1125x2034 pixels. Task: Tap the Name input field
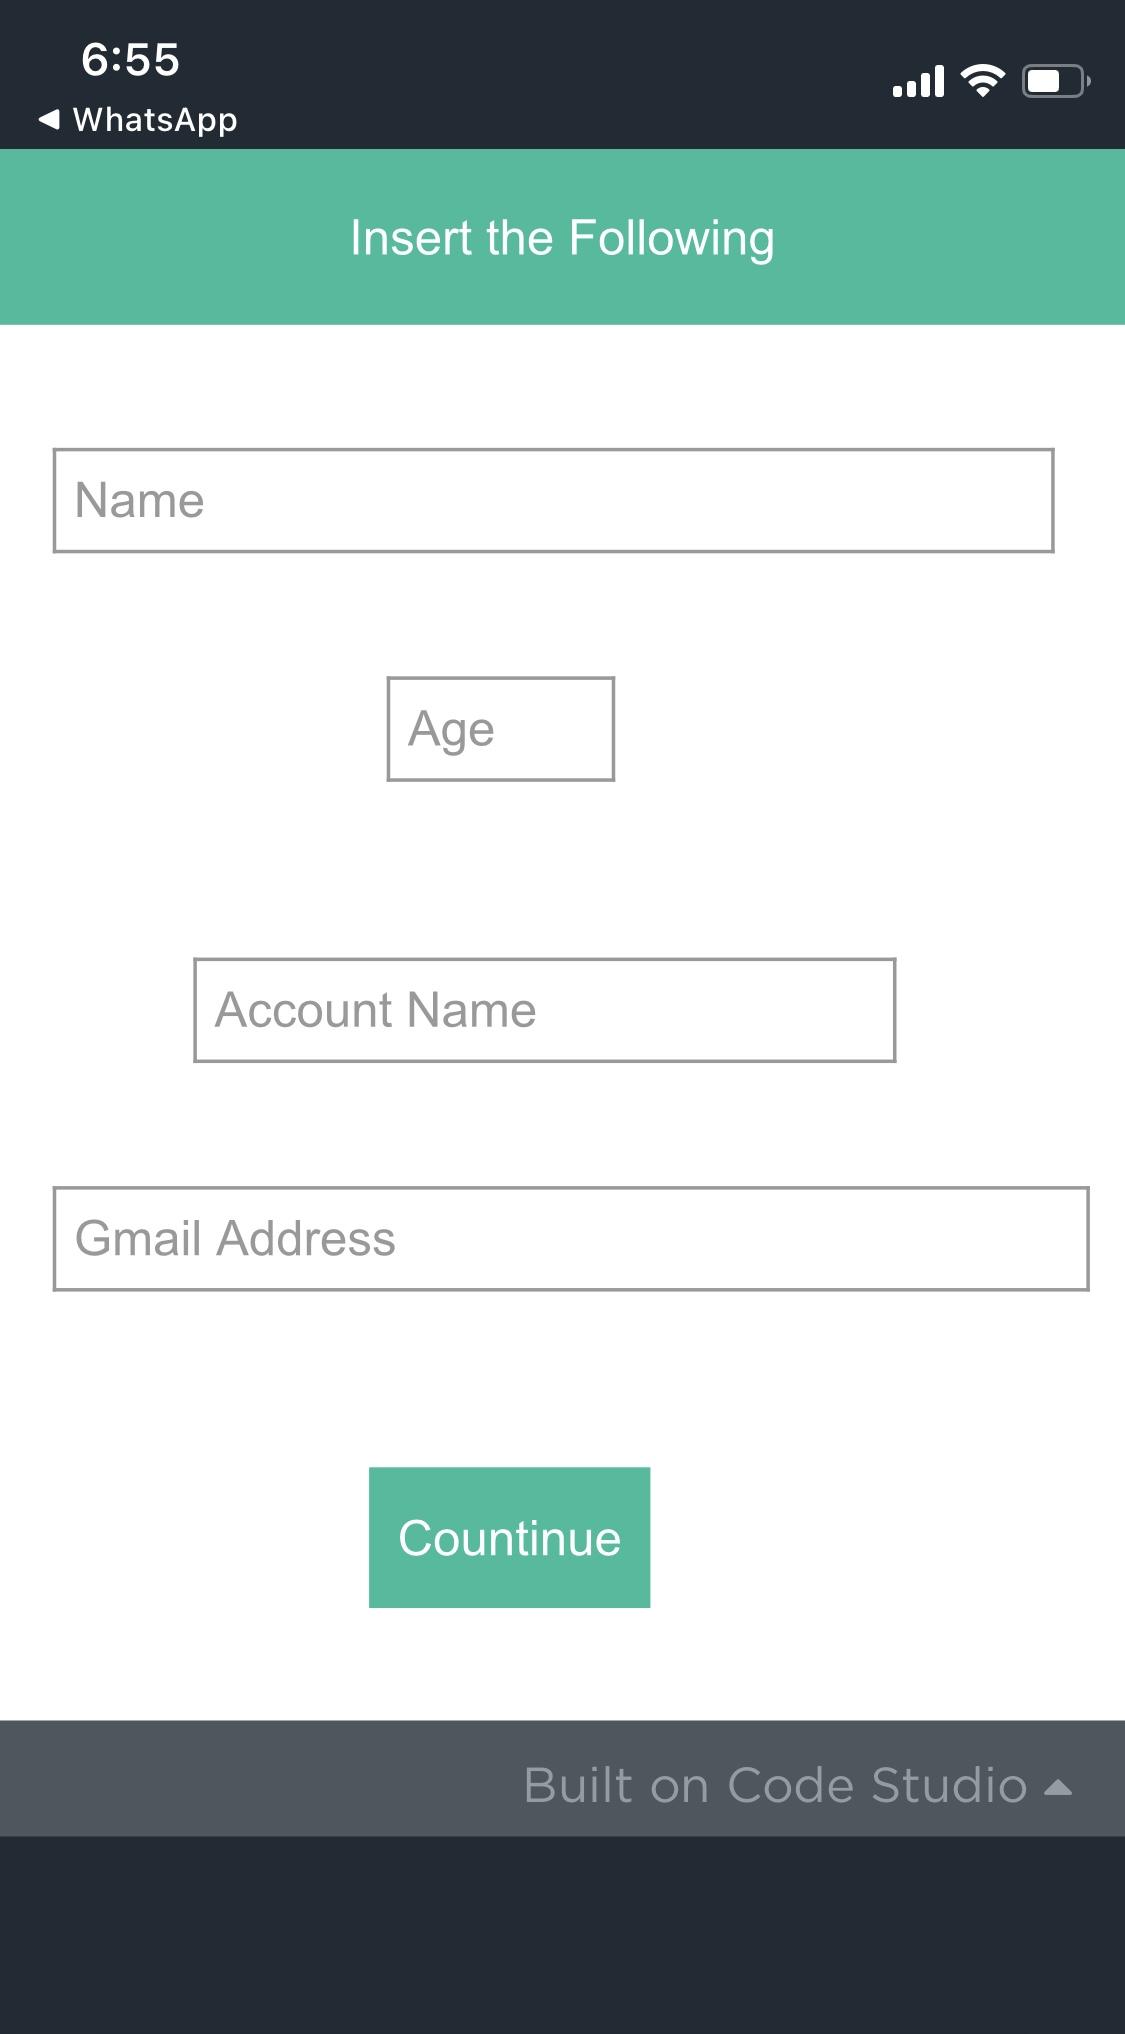click(x=553, y=500)
